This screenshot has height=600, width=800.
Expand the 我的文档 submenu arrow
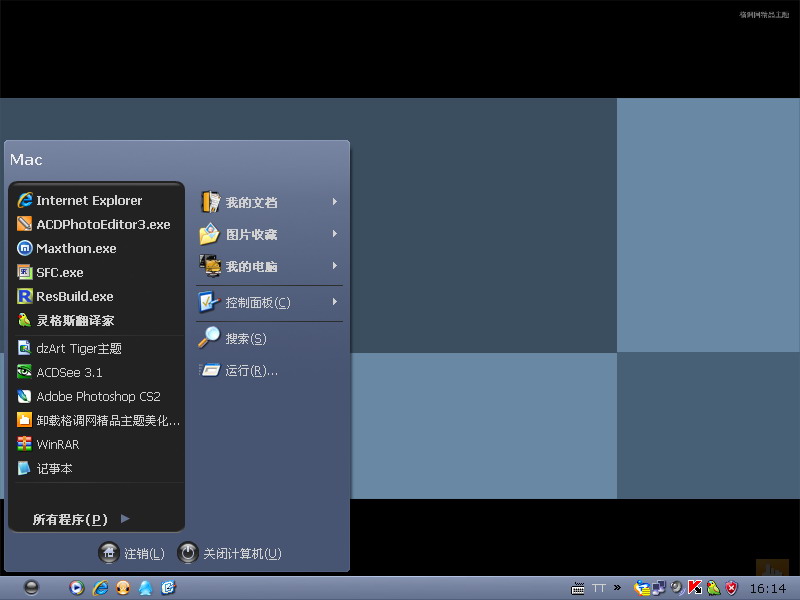335,202
